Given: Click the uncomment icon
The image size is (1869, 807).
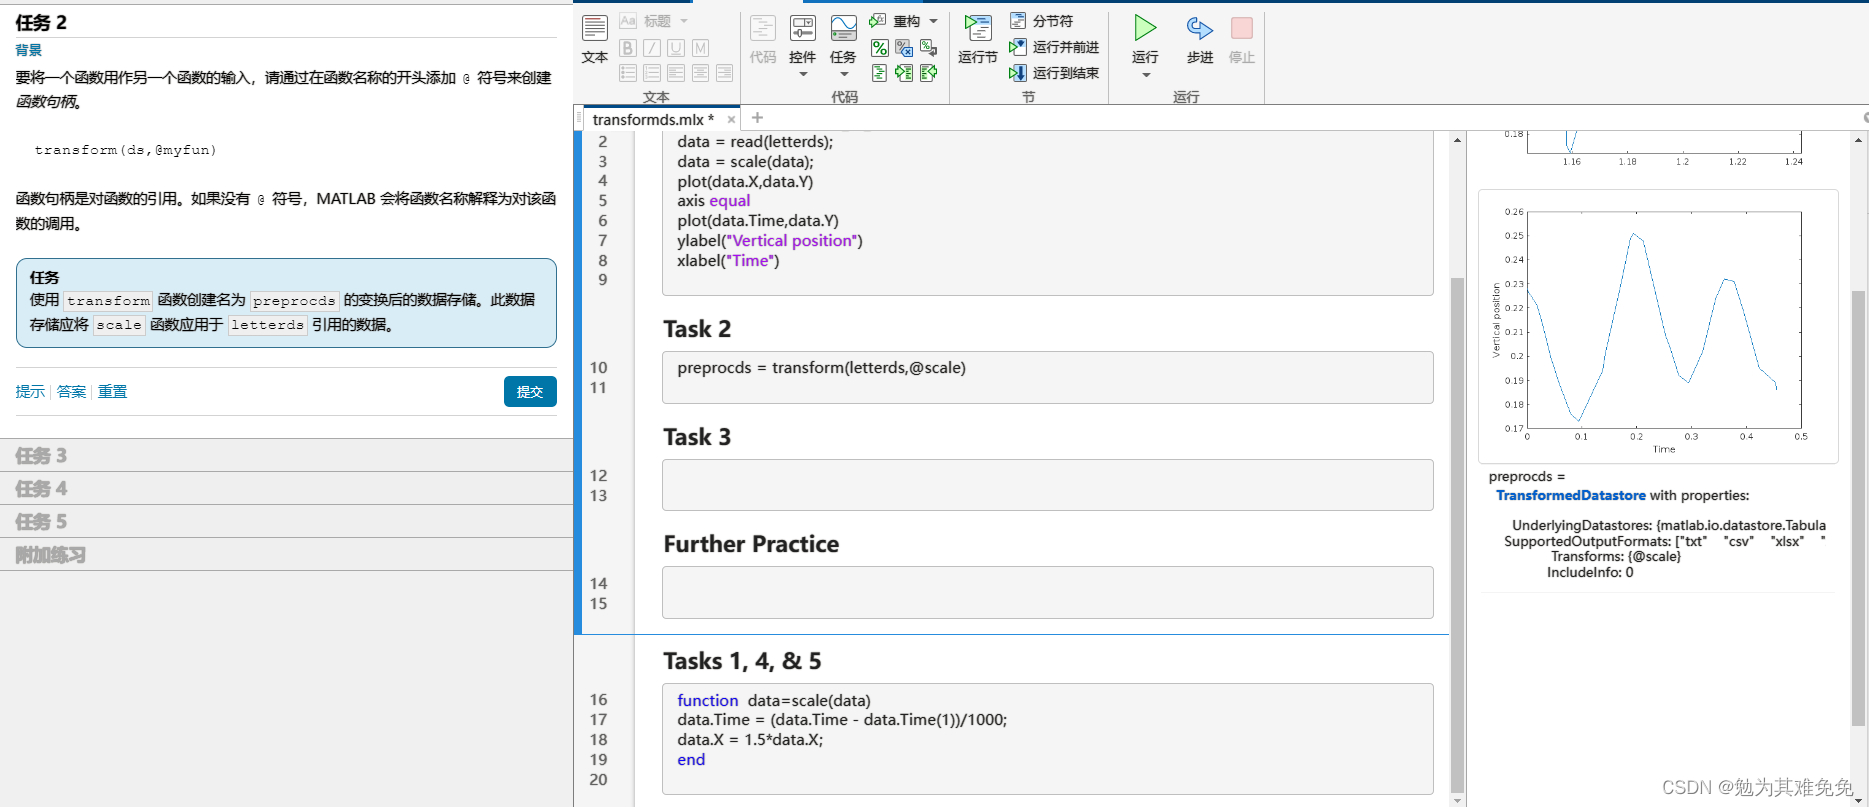Looking at the screenshot, I should [x=904, y=48].
